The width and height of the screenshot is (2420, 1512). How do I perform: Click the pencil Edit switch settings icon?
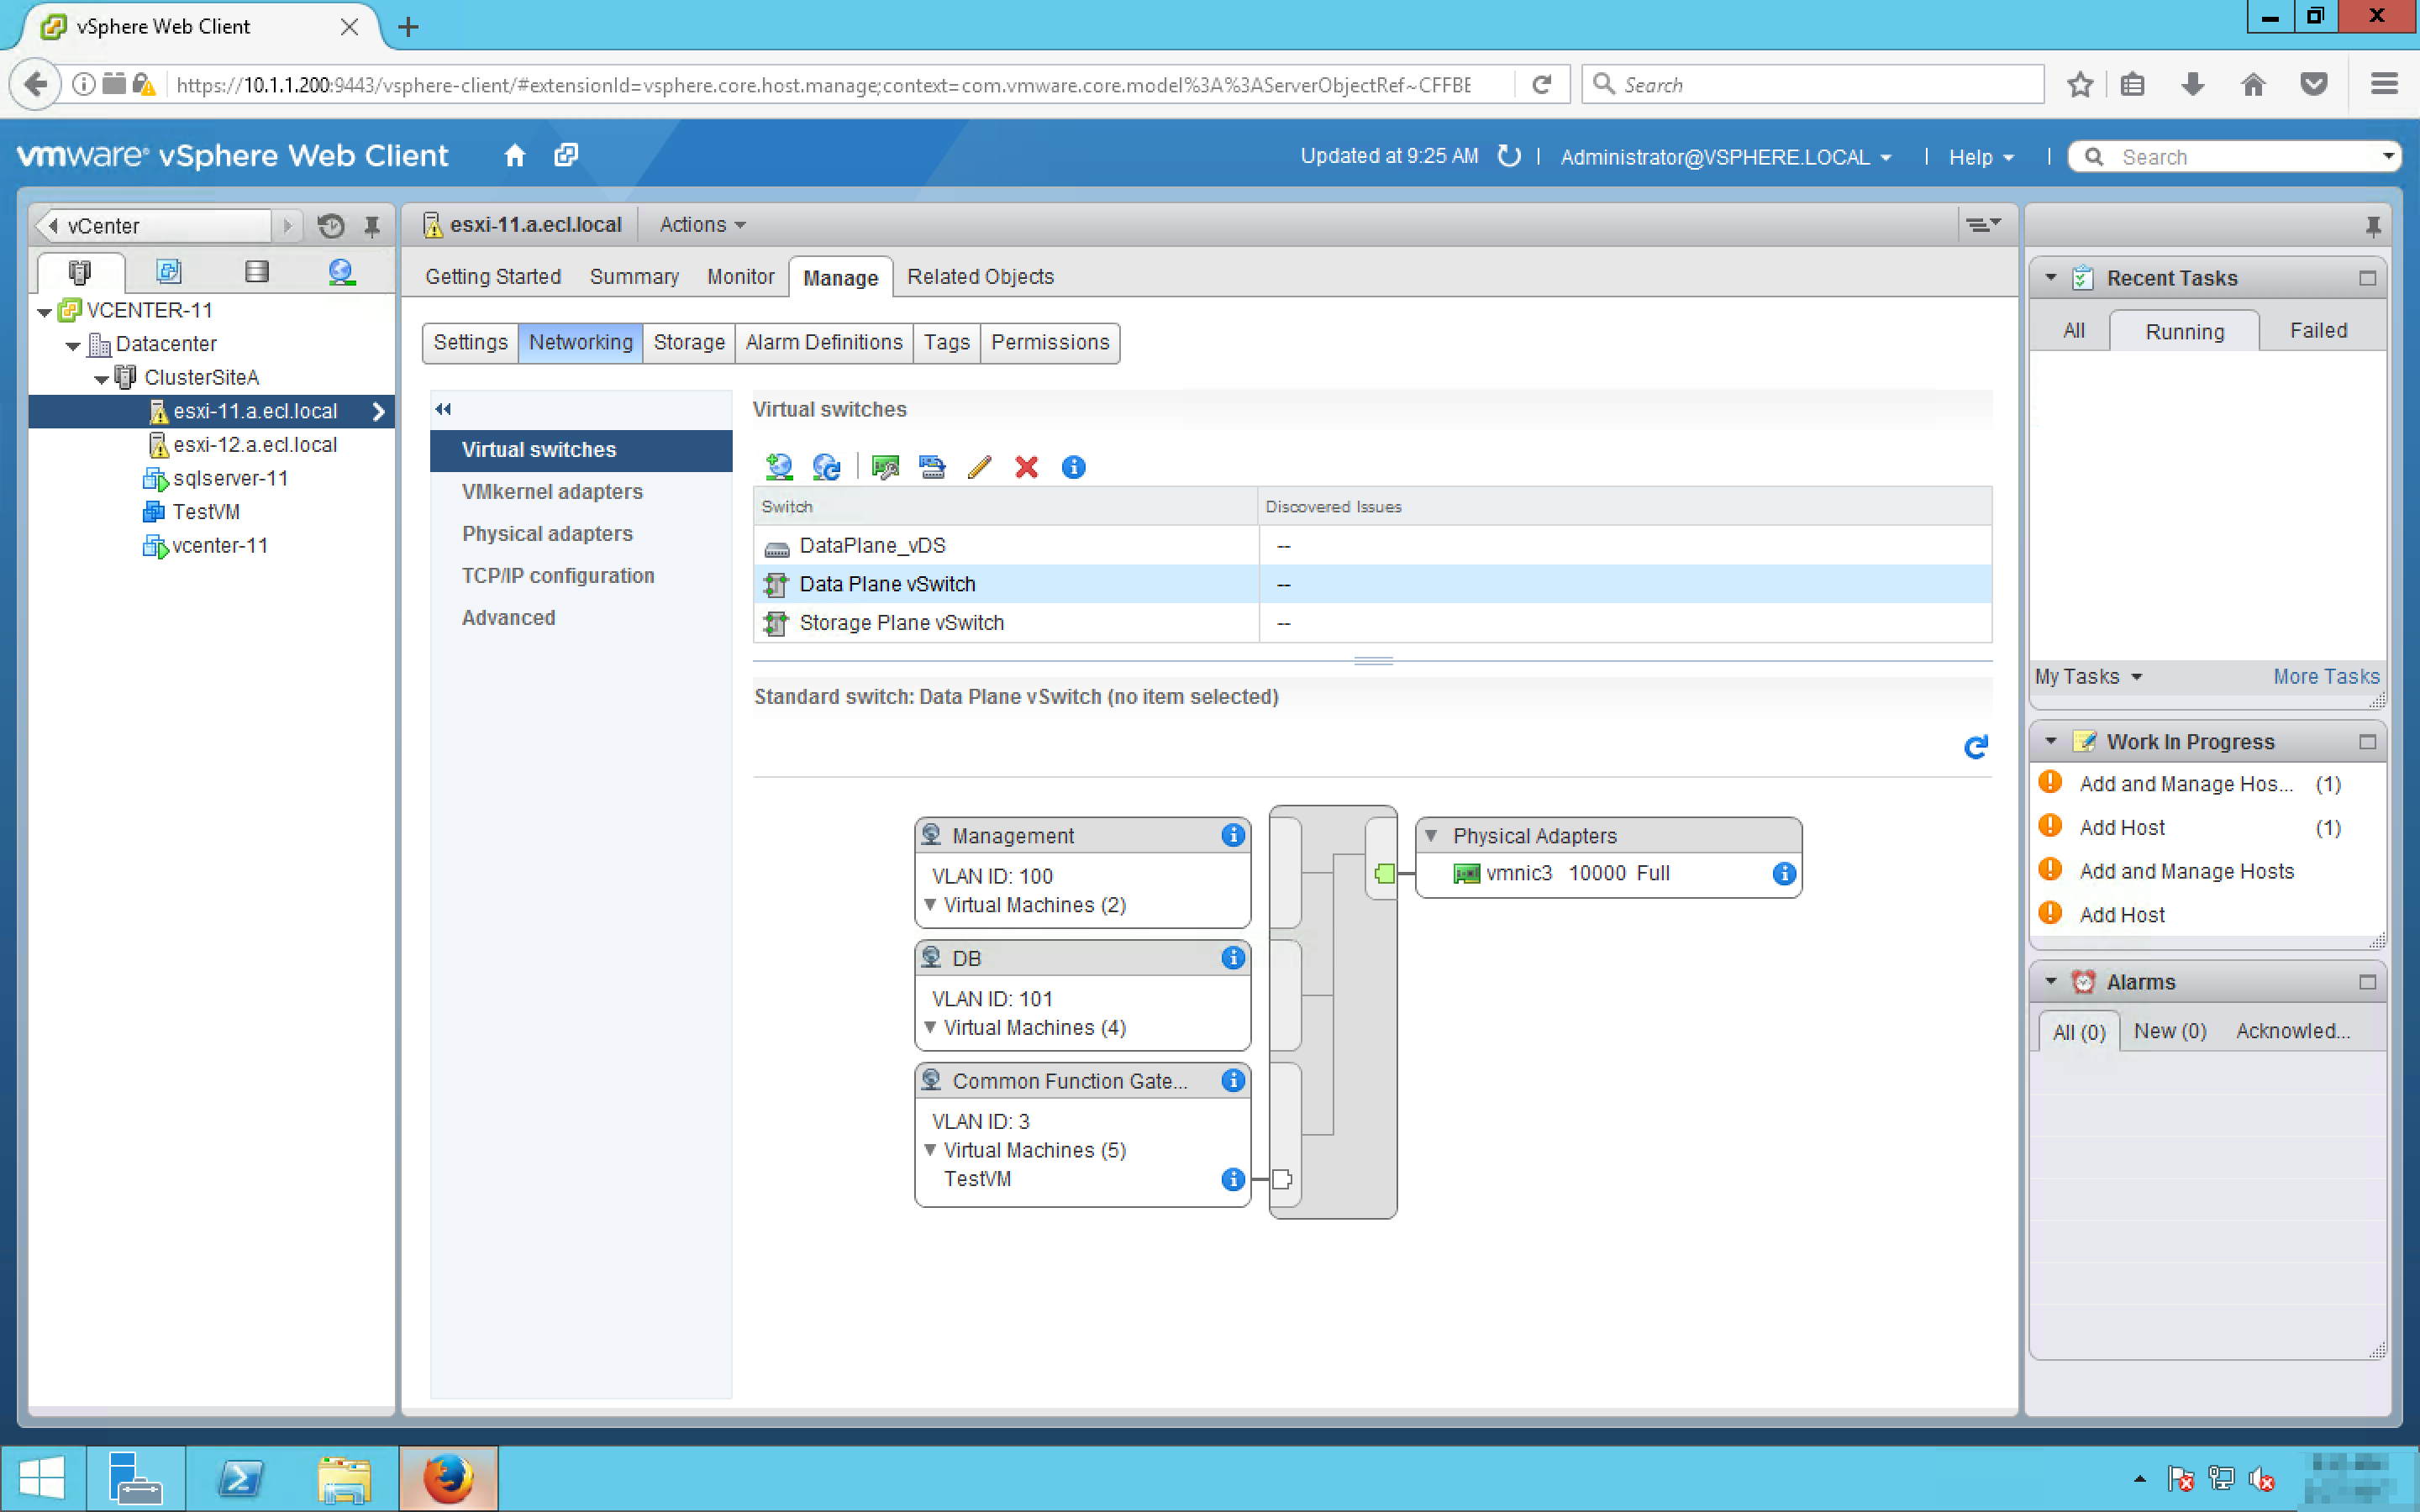pyautogui.click(x=979, y=467)
